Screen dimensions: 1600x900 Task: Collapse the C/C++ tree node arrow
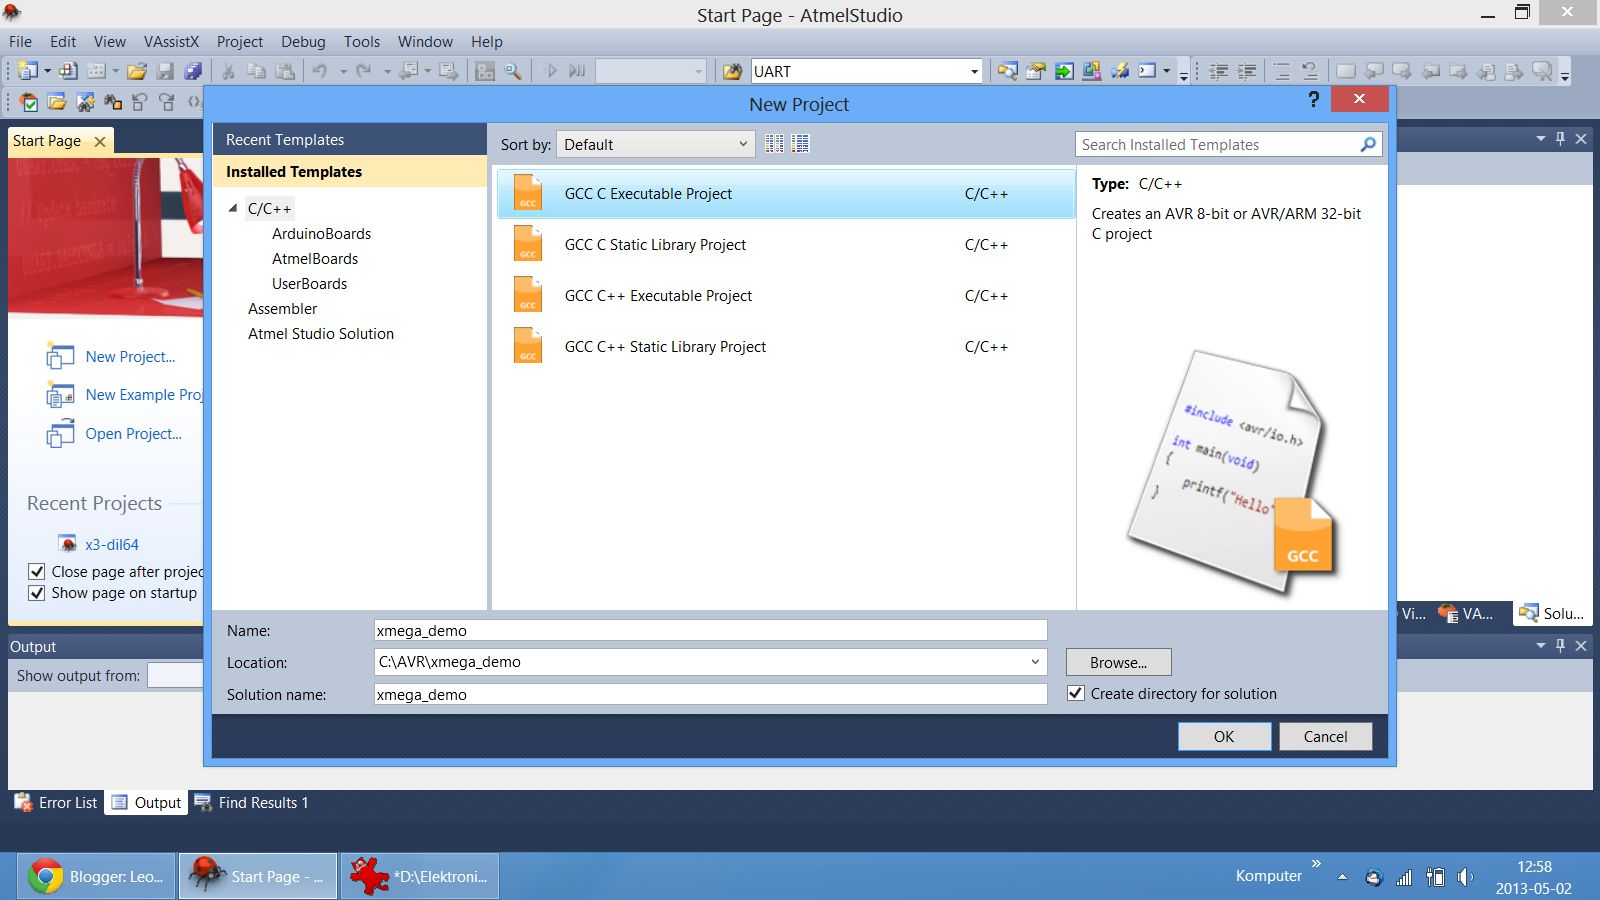click(233, 208)
